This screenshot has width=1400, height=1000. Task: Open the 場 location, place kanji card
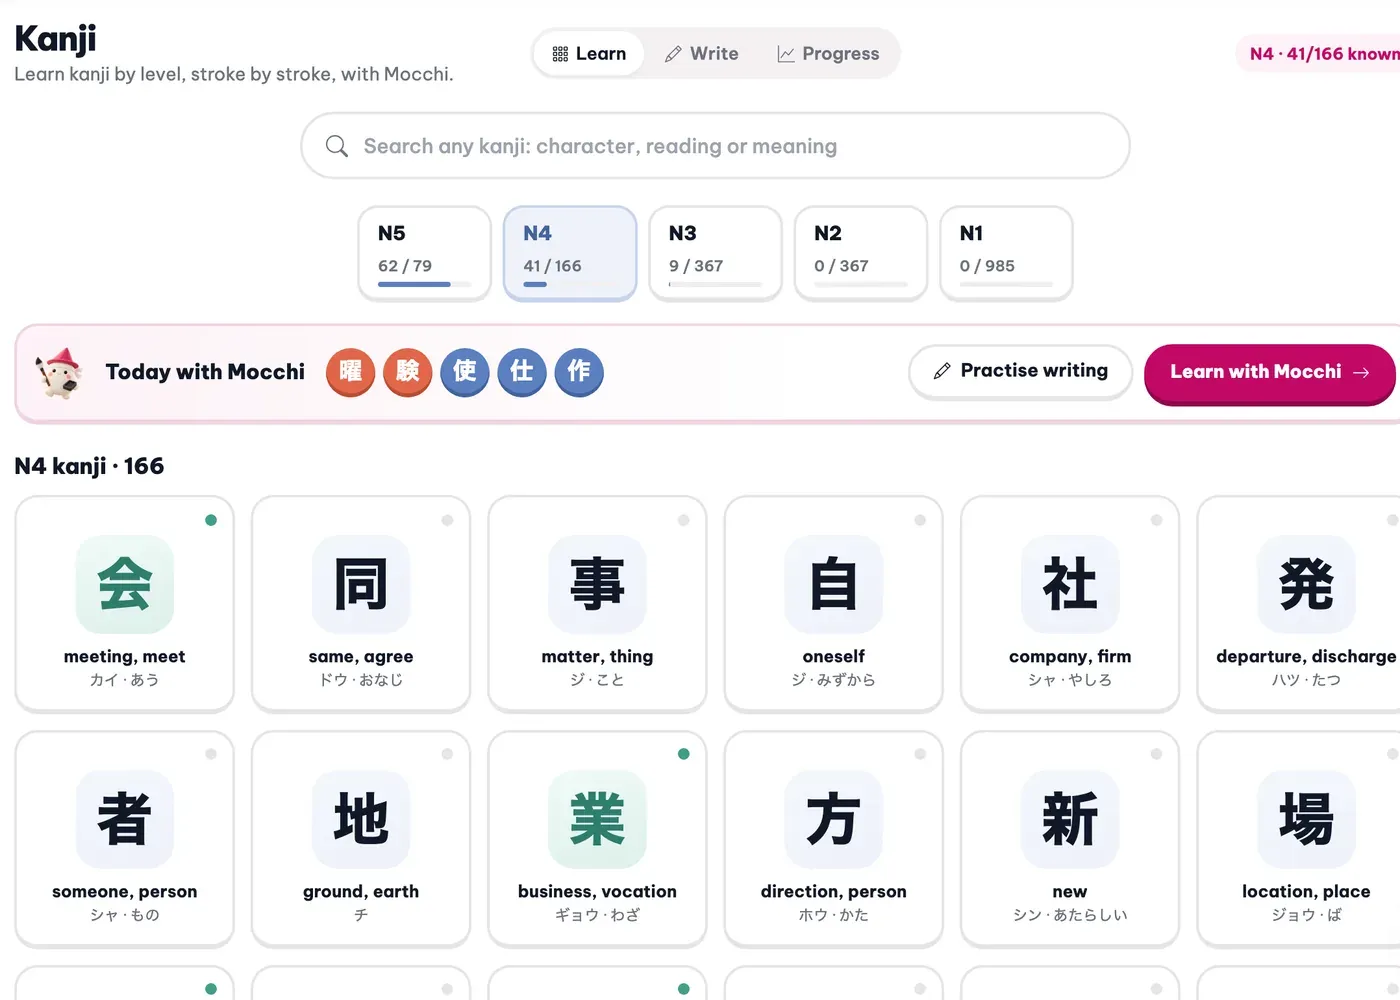click(1299, 839)
